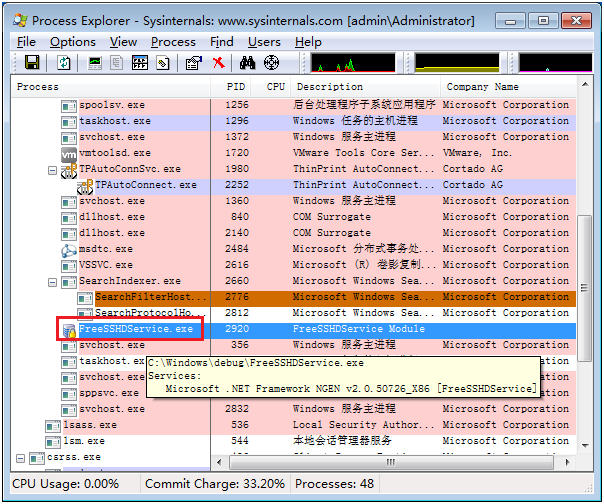Open the Find menu
Image resolution: width=604 pixels, height=504 pixels.
click(x=221, y=42)
